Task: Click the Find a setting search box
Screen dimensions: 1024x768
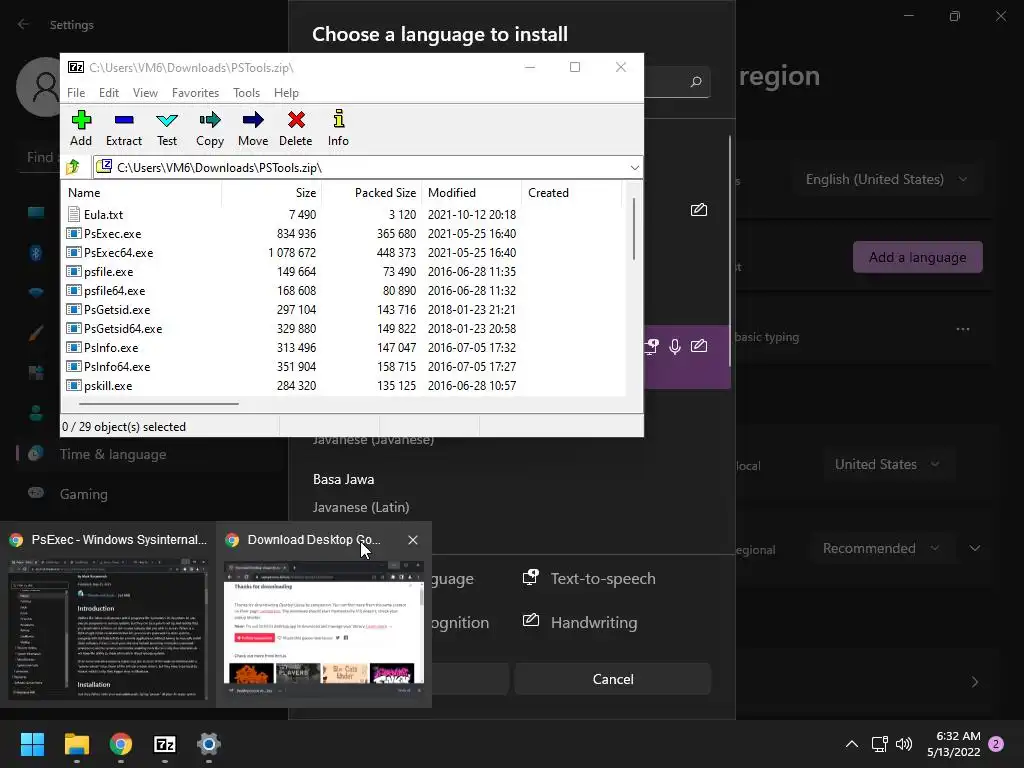Action: point(40,157)
